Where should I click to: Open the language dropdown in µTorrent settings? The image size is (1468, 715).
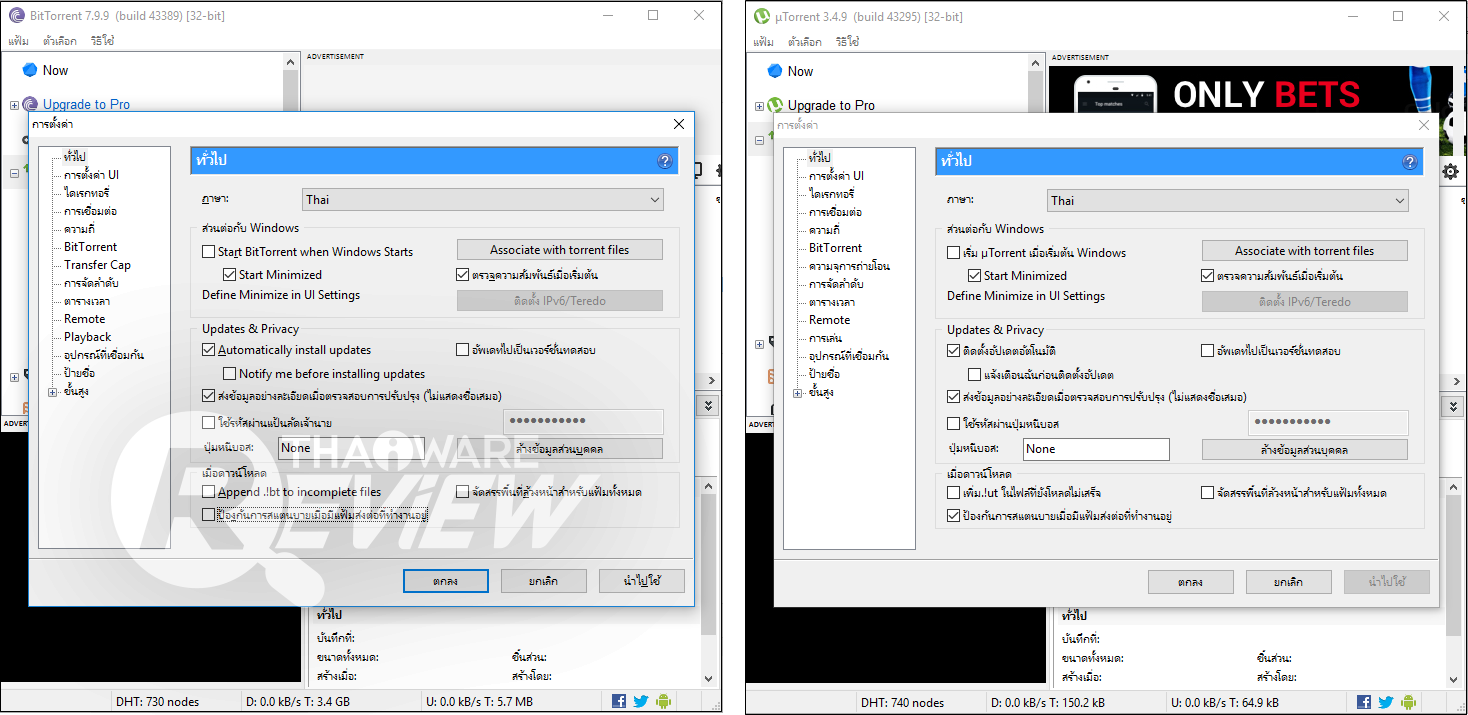click(x=1228, y=201)
